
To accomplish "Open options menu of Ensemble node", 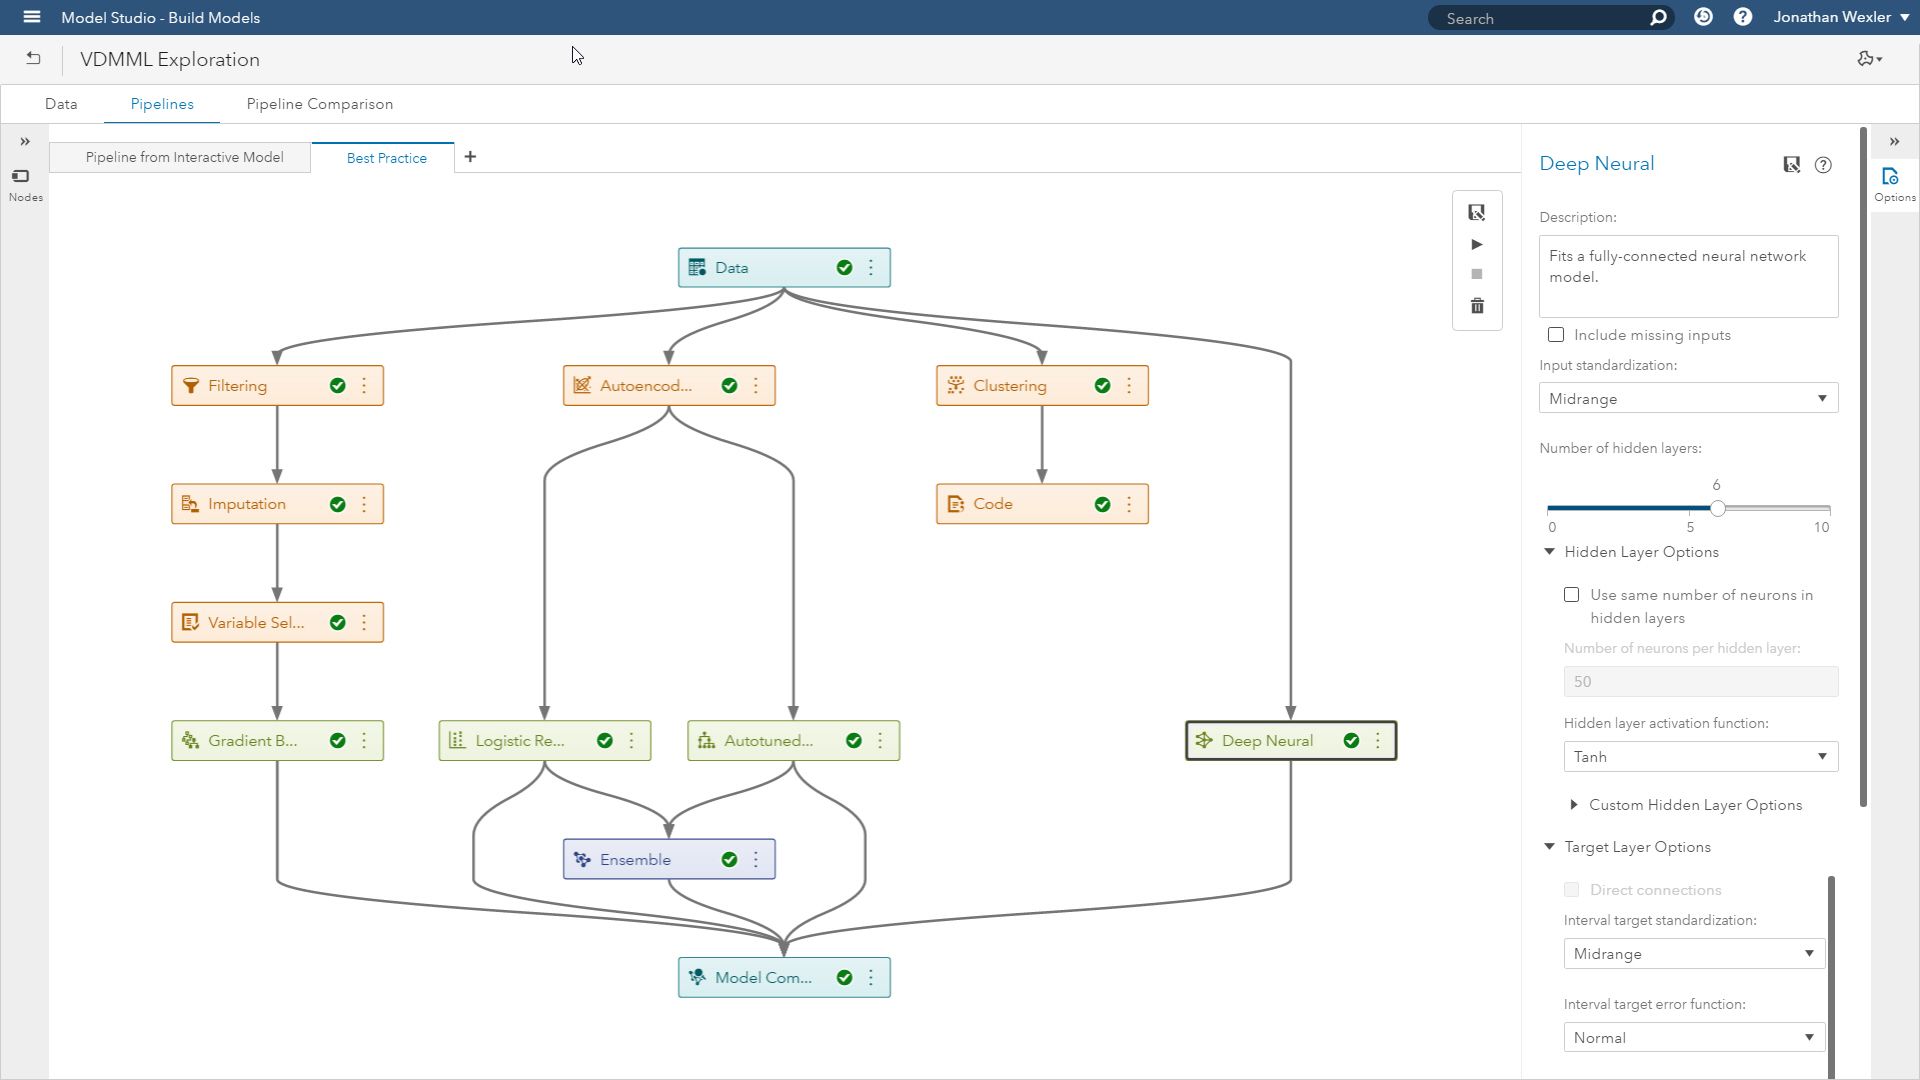I will click(x=756, y=859).
